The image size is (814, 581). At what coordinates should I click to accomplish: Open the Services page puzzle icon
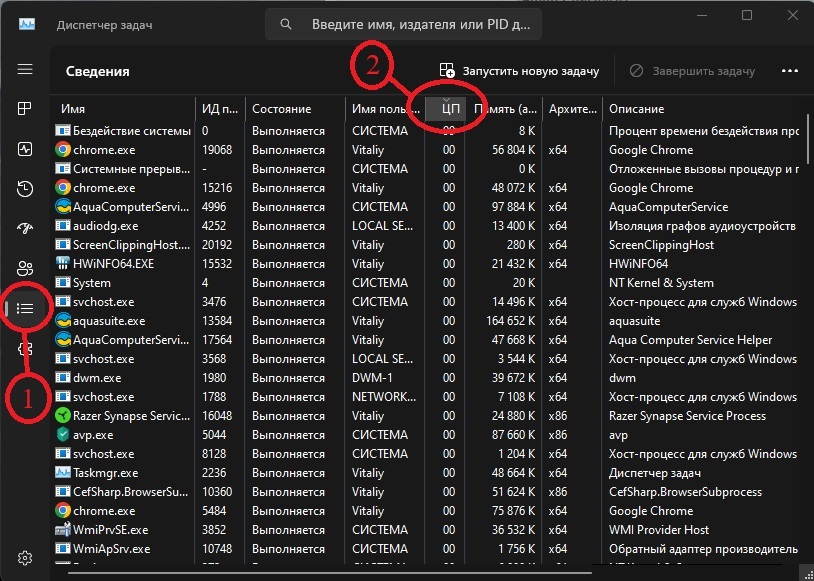(25, 348)
